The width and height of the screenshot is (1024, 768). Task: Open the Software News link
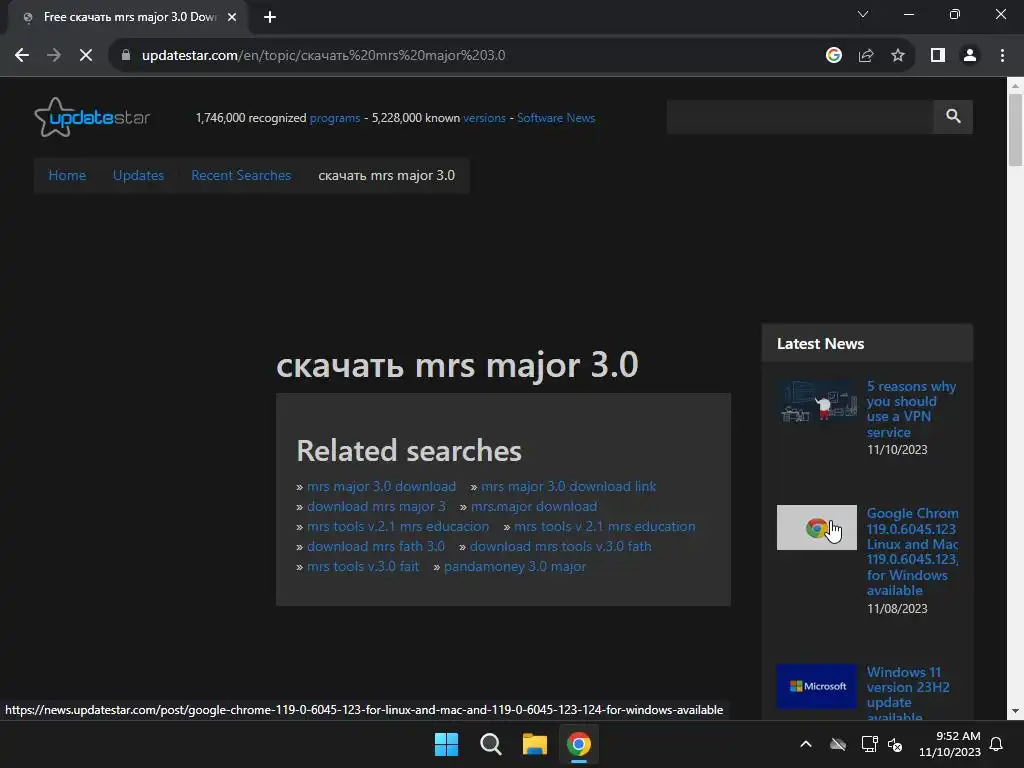pyautogui.click(x=556, y=118)
